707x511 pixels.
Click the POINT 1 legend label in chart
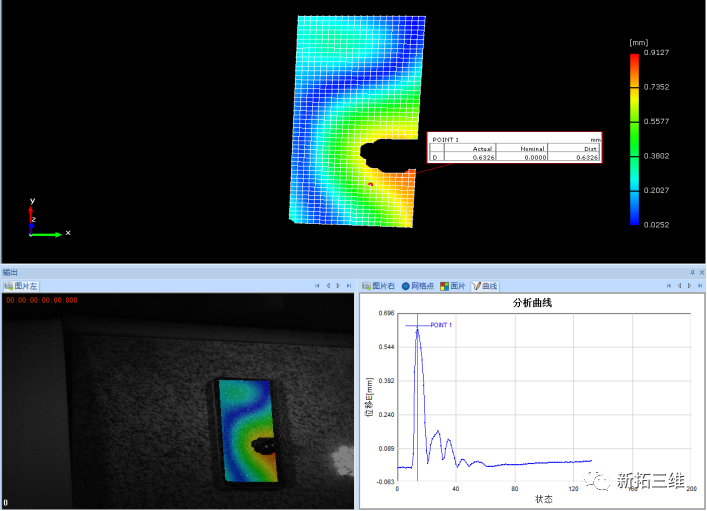tap(441, 325)
